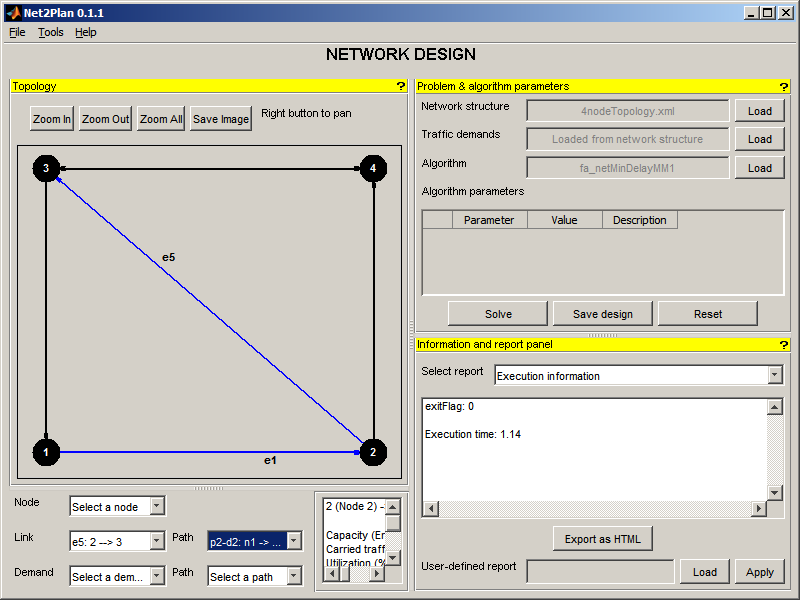The image size is (800, 600).
Task: Click the Topology panel help question mark
Action: (400, 87)
